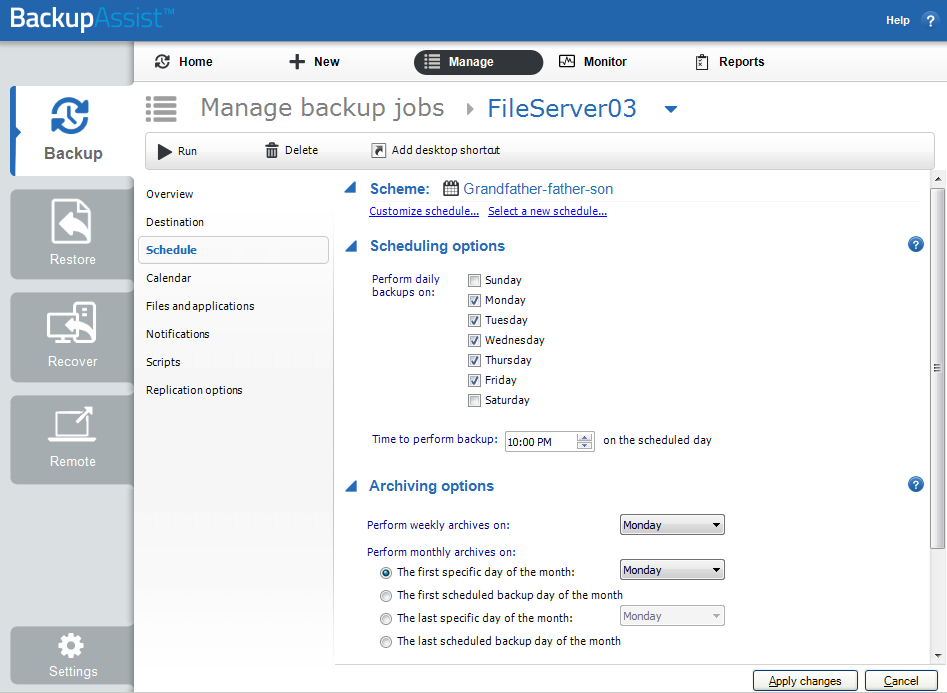The width and height of the screenshot is (947, 693).
Task: Click Apply changes button
Action: [805, 681]
